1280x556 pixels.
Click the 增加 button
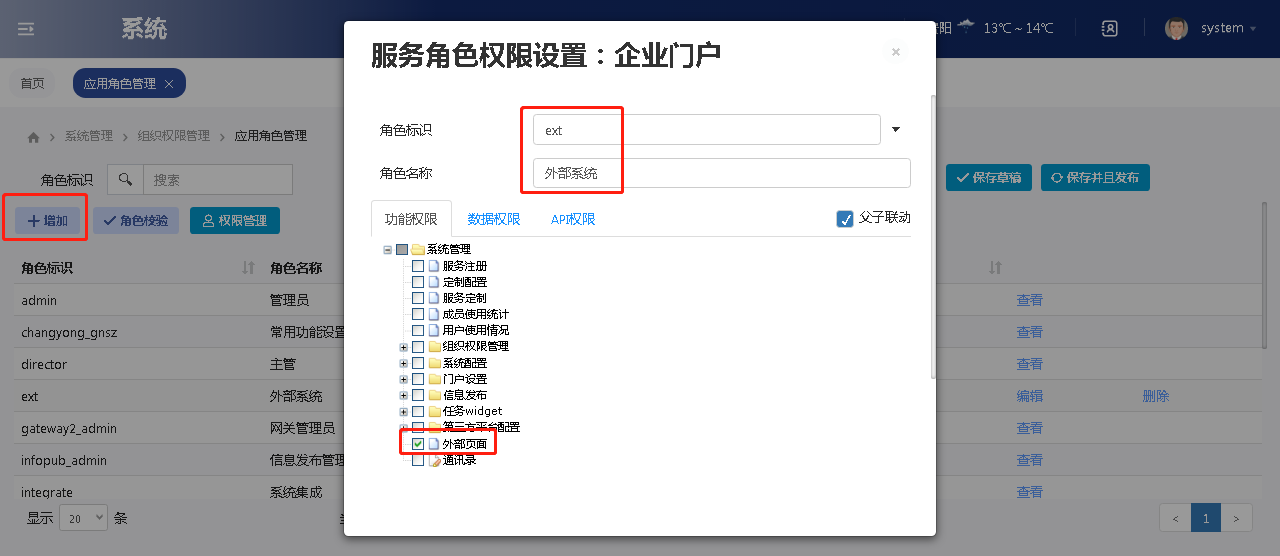coord(47,221)
